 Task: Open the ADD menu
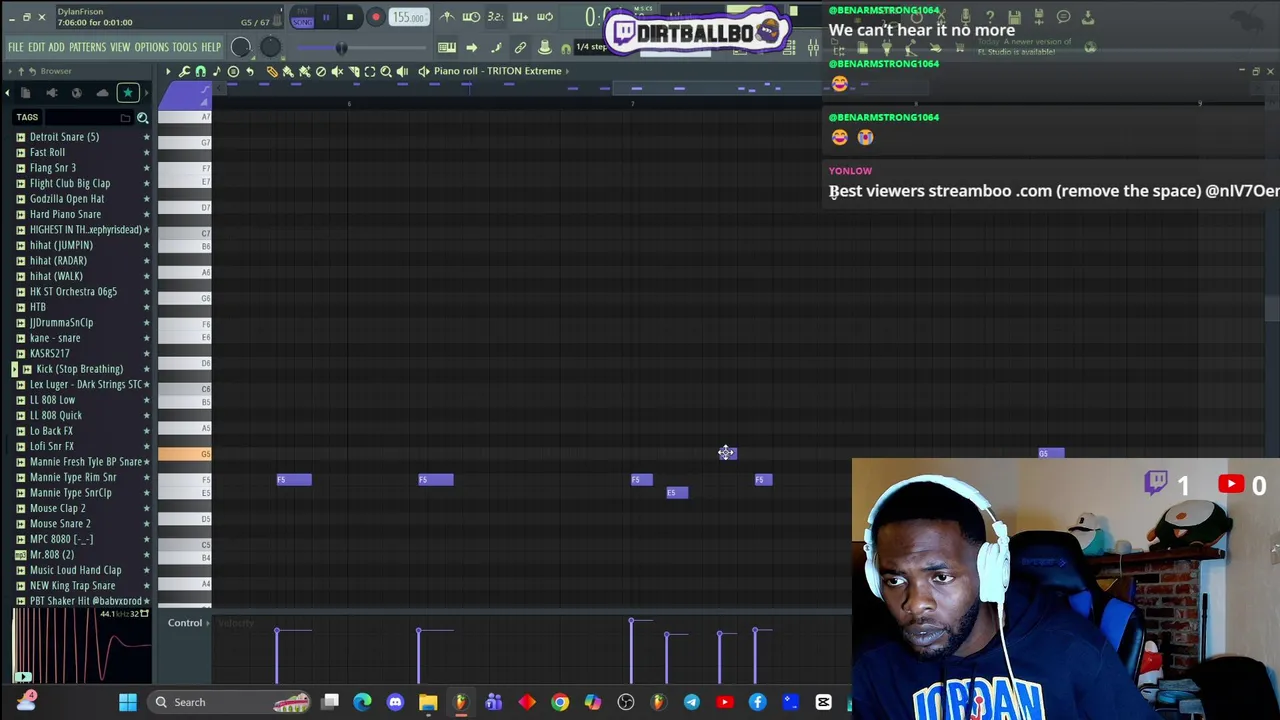click(56, 47)
